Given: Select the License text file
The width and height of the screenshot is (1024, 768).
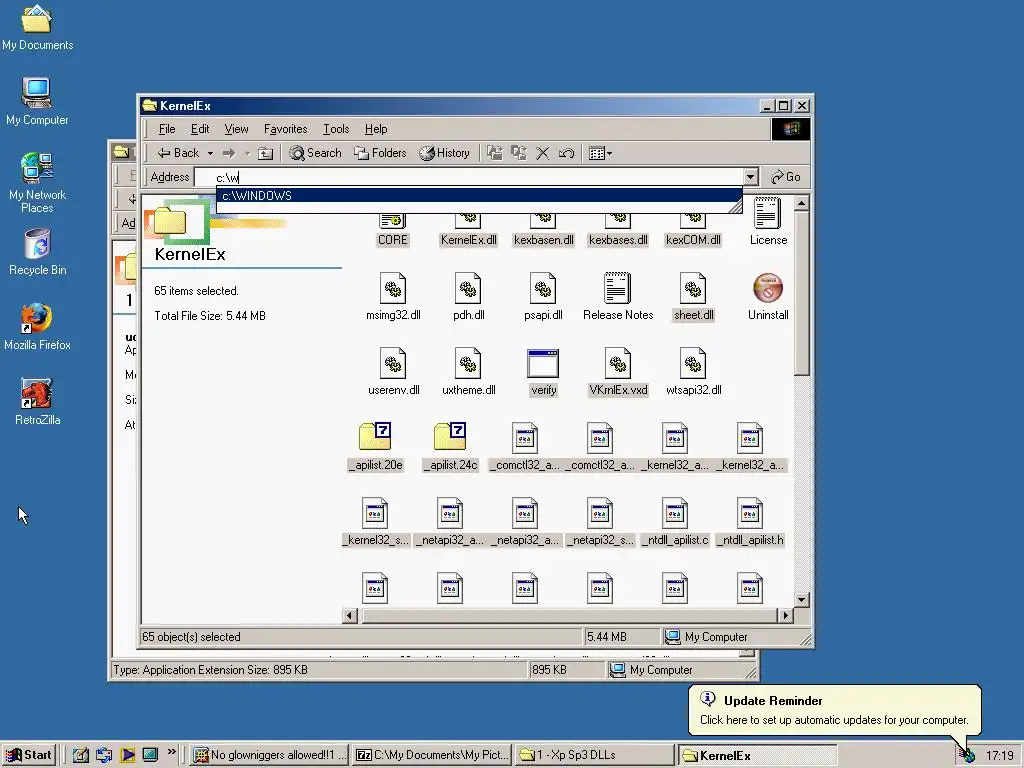Looking at the screenshot, I should tap(768, 222).
